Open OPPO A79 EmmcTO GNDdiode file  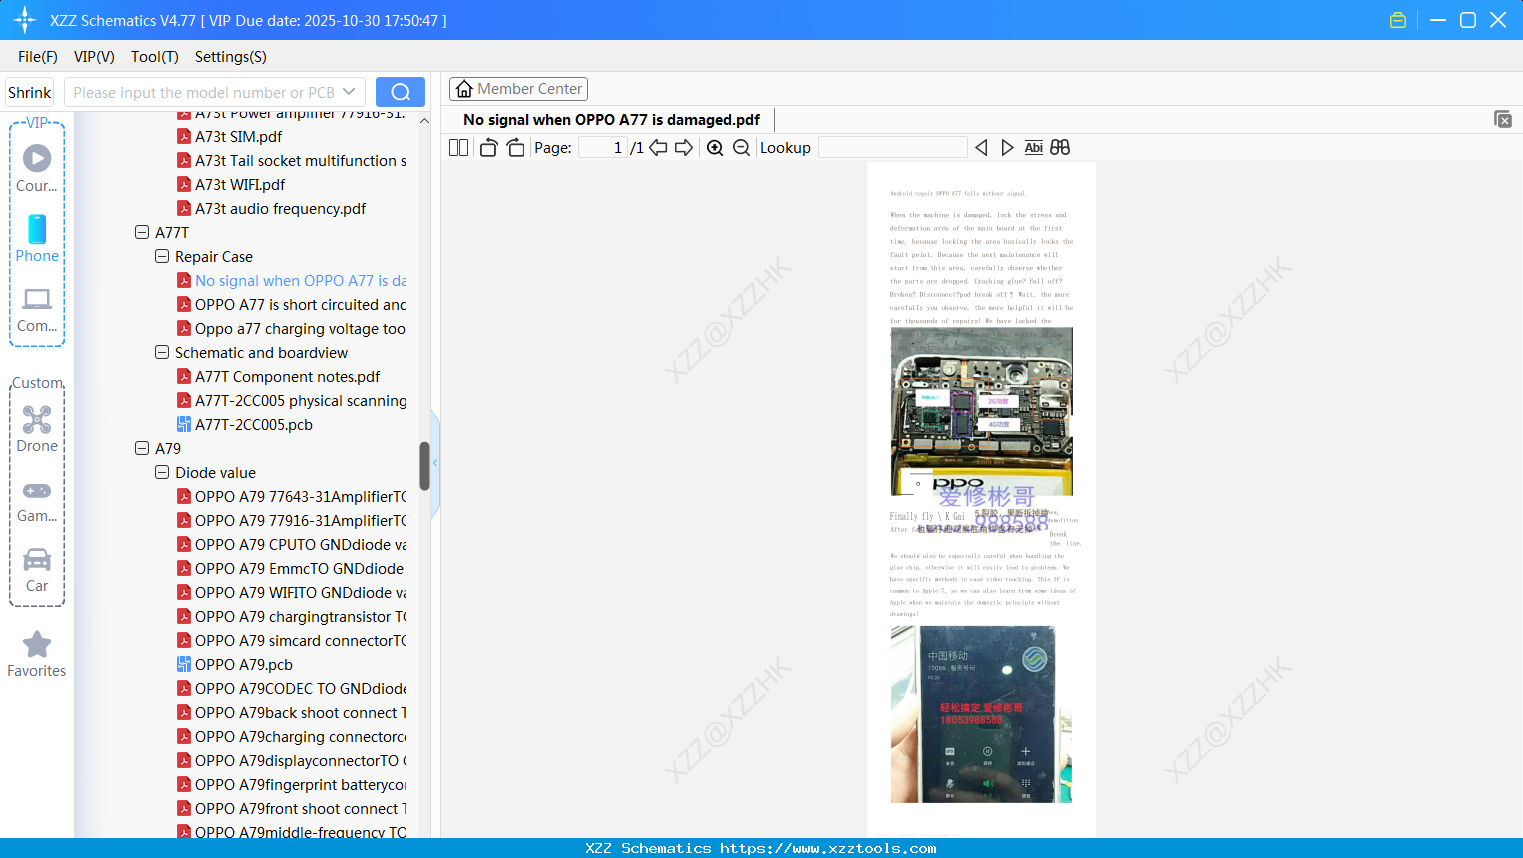tap(300, 568)
